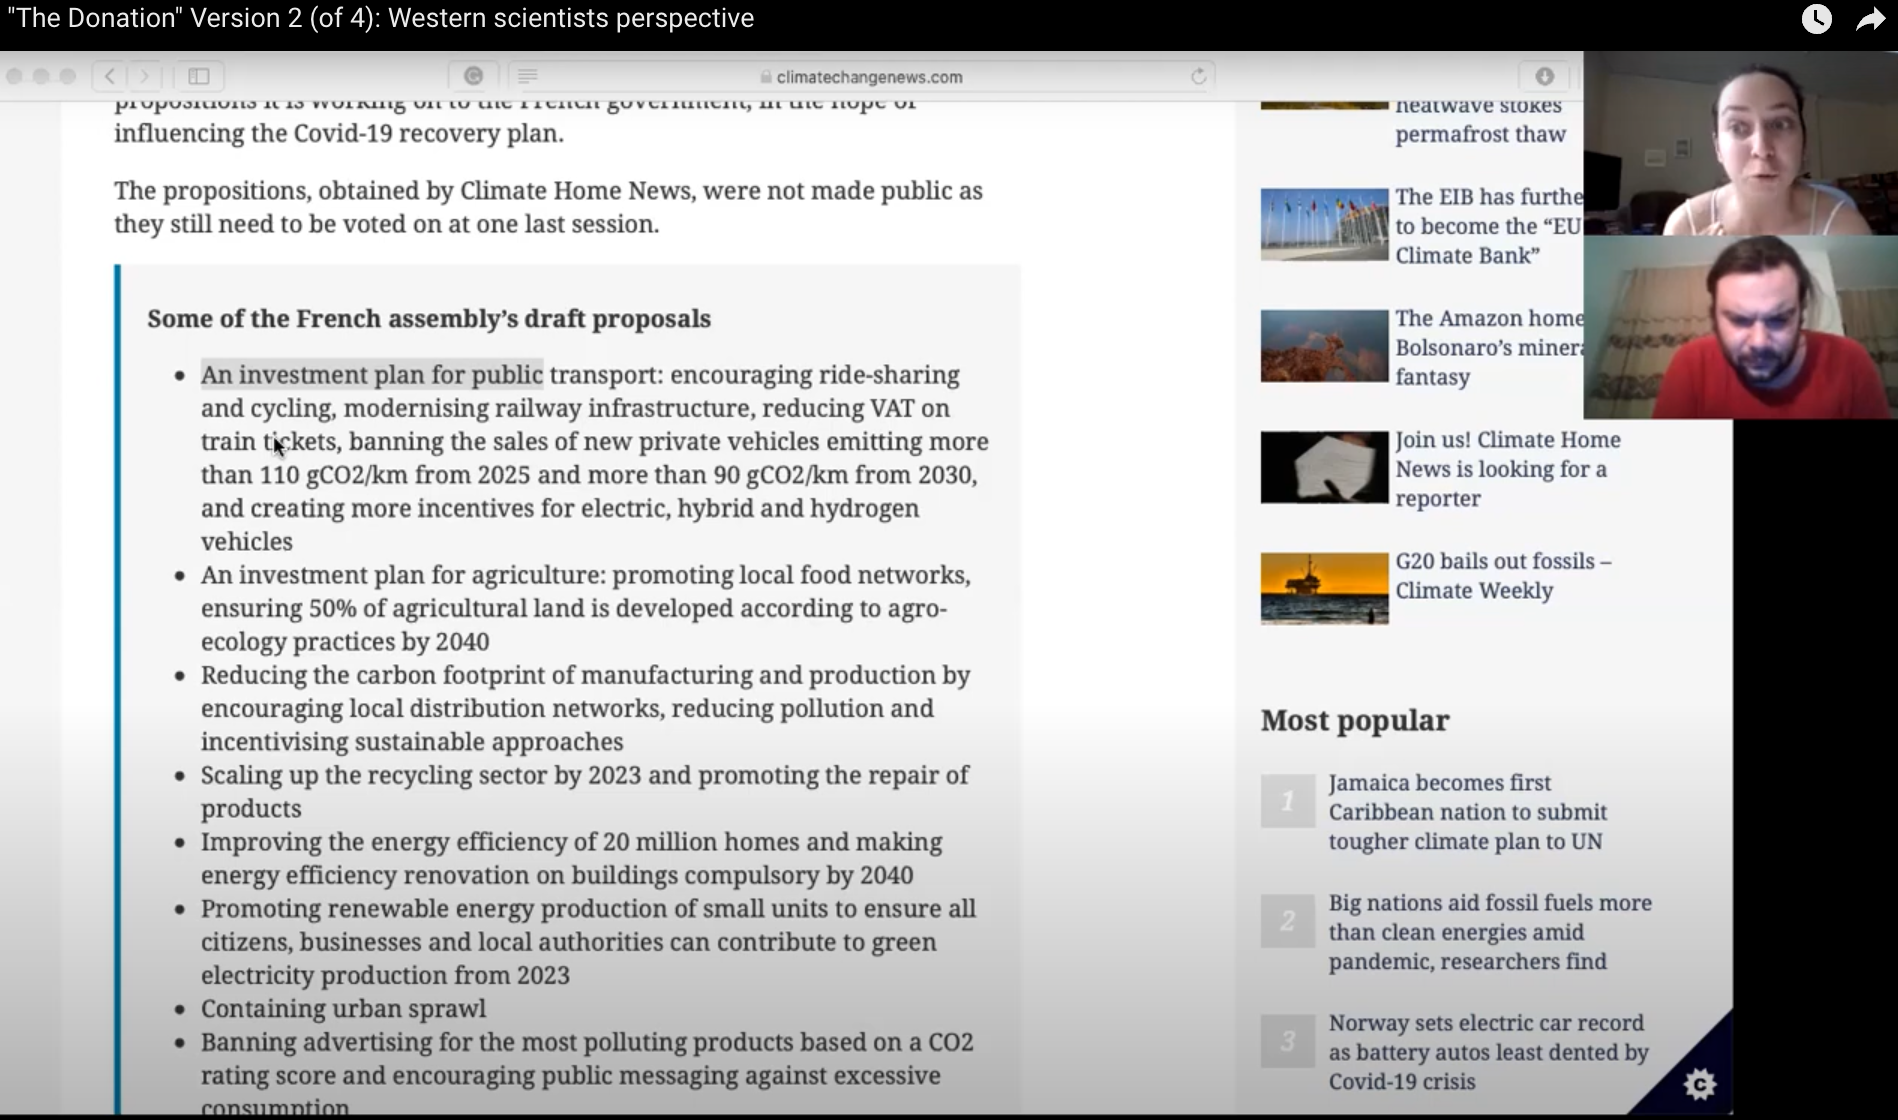Open "Norway sets electric car record" article
Screen dimensions: 1898x1120
point(1487,1052)
